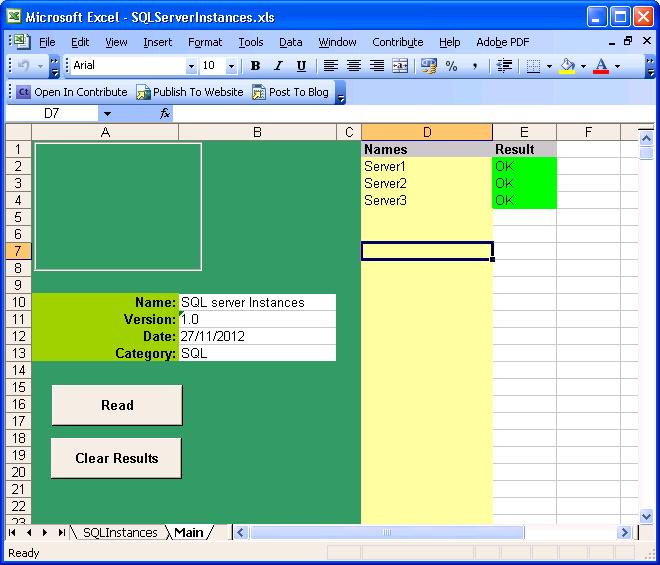Apply Percent style format
The height and width of the screenshot is (565, 660).
451,66
